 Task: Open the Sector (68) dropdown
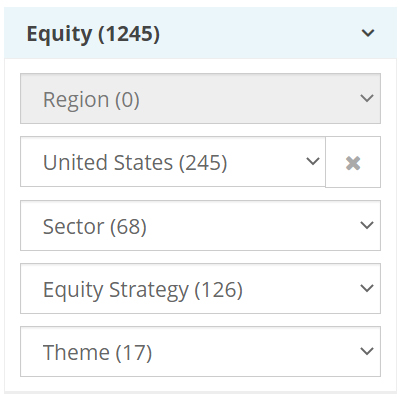pos(200,225)
